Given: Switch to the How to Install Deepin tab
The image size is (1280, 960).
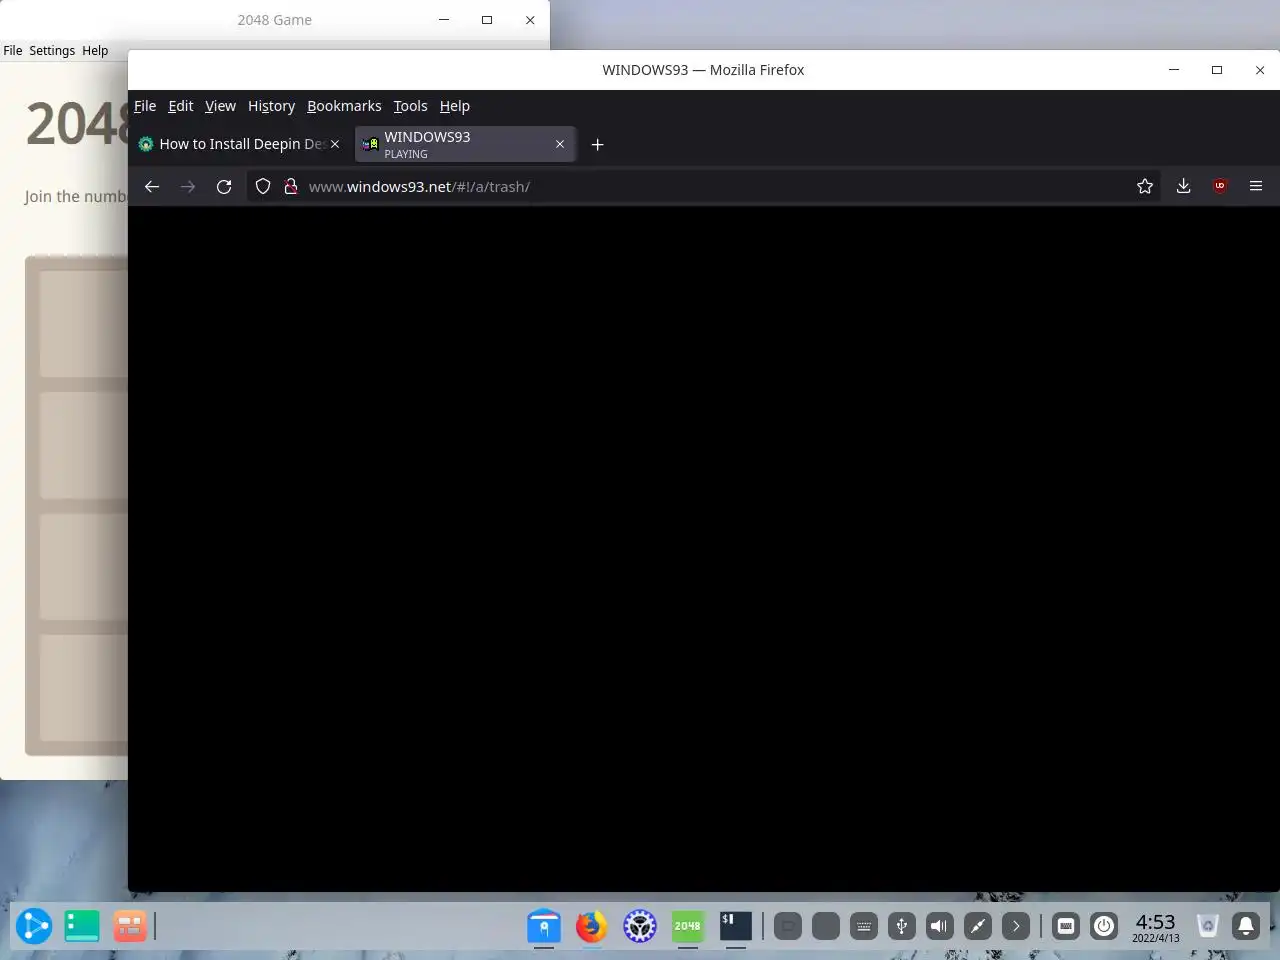Looking at the screenshot, I should [241, 144].
